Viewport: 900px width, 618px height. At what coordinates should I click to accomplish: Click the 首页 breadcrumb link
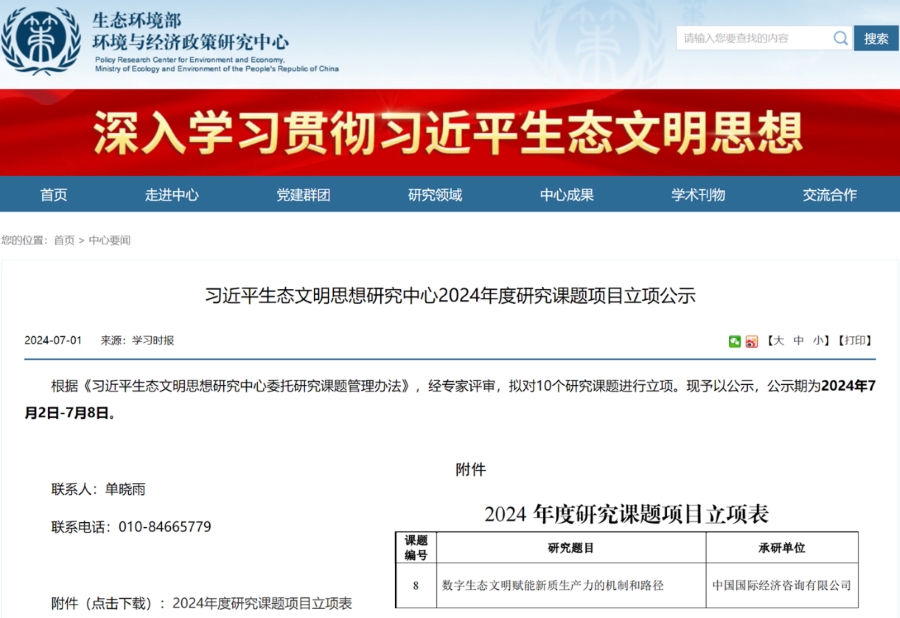coord(64,240)
